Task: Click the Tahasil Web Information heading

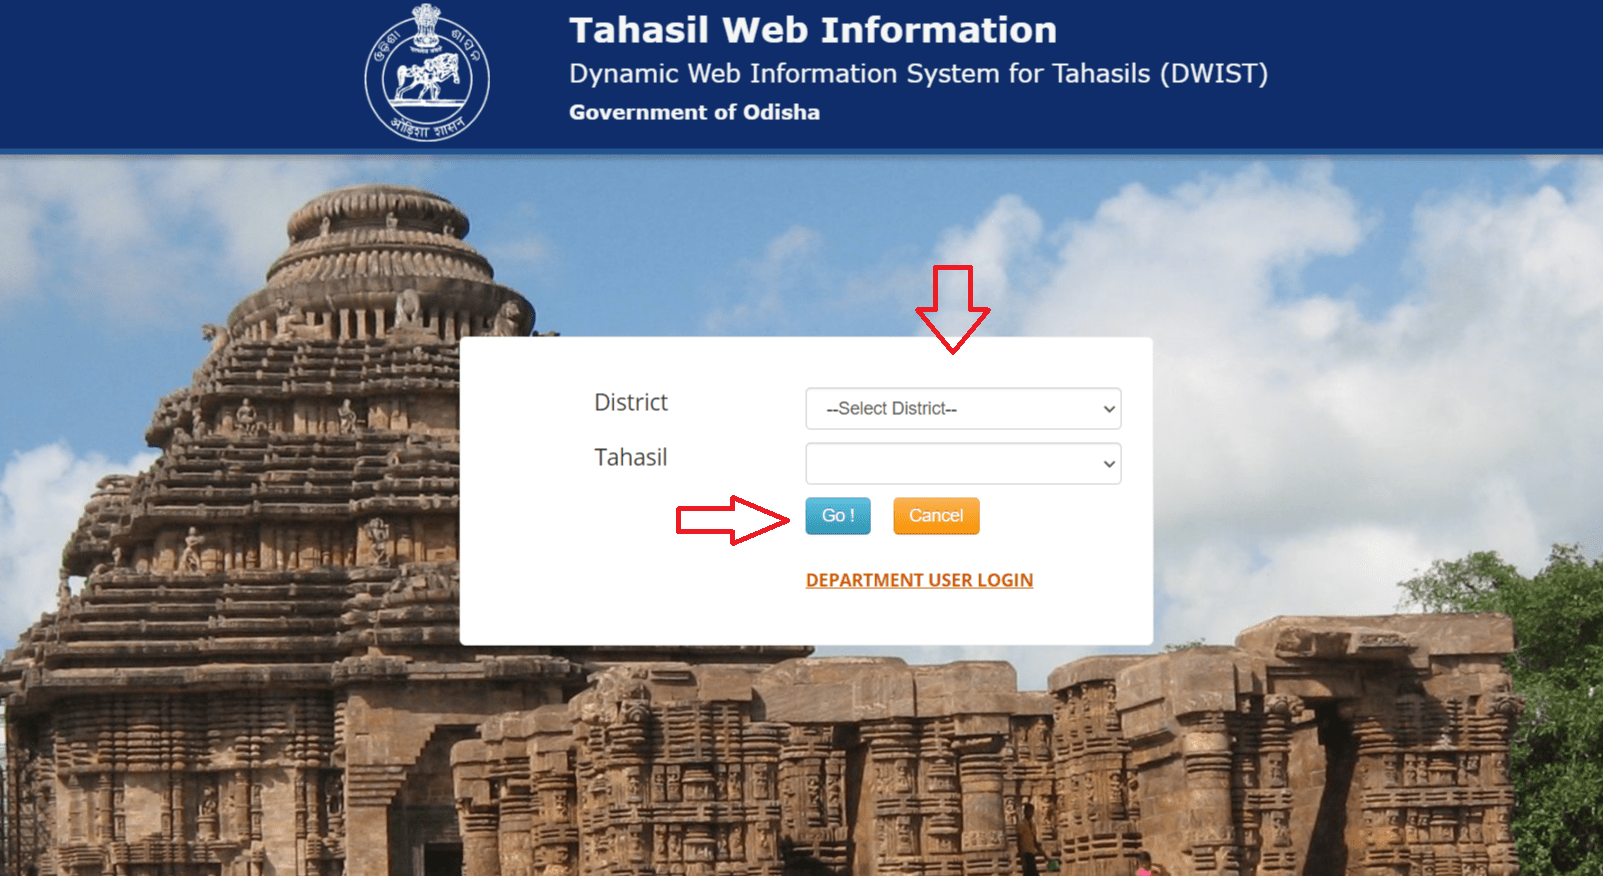Action: coord(813,30)
